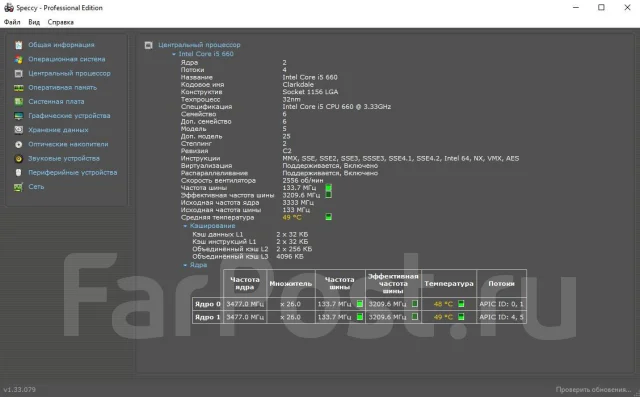This screenshot has width=640, height=397.
Task: Open the Вид menu
Action: [x=34, y=22]
